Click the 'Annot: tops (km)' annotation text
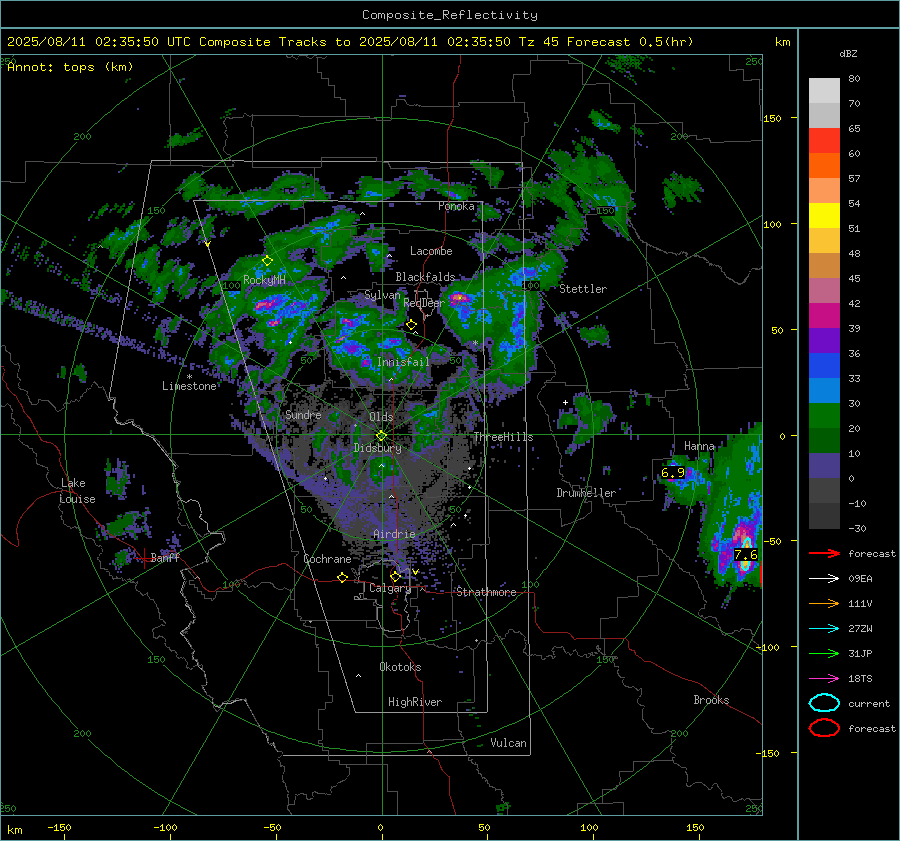Viewport: 900px width, 841px height. click(70, 67)
